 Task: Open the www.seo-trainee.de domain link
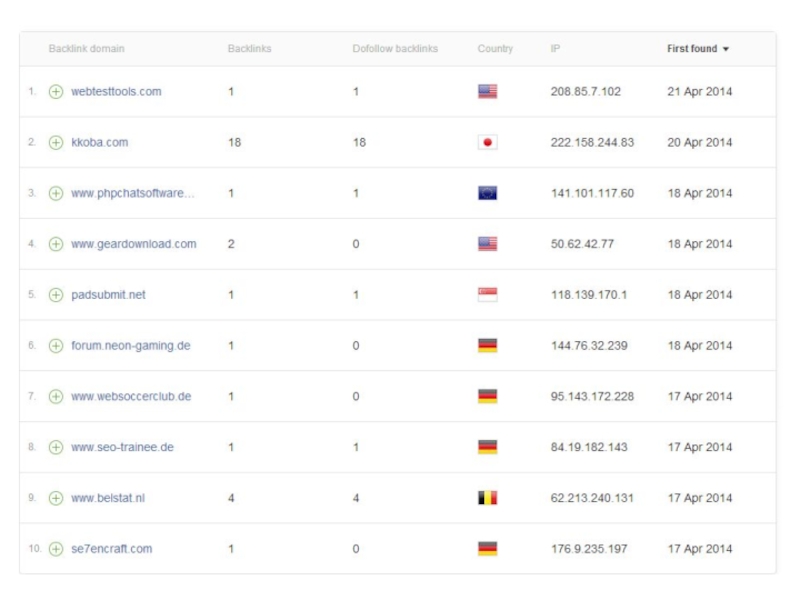tap(122, 448)
